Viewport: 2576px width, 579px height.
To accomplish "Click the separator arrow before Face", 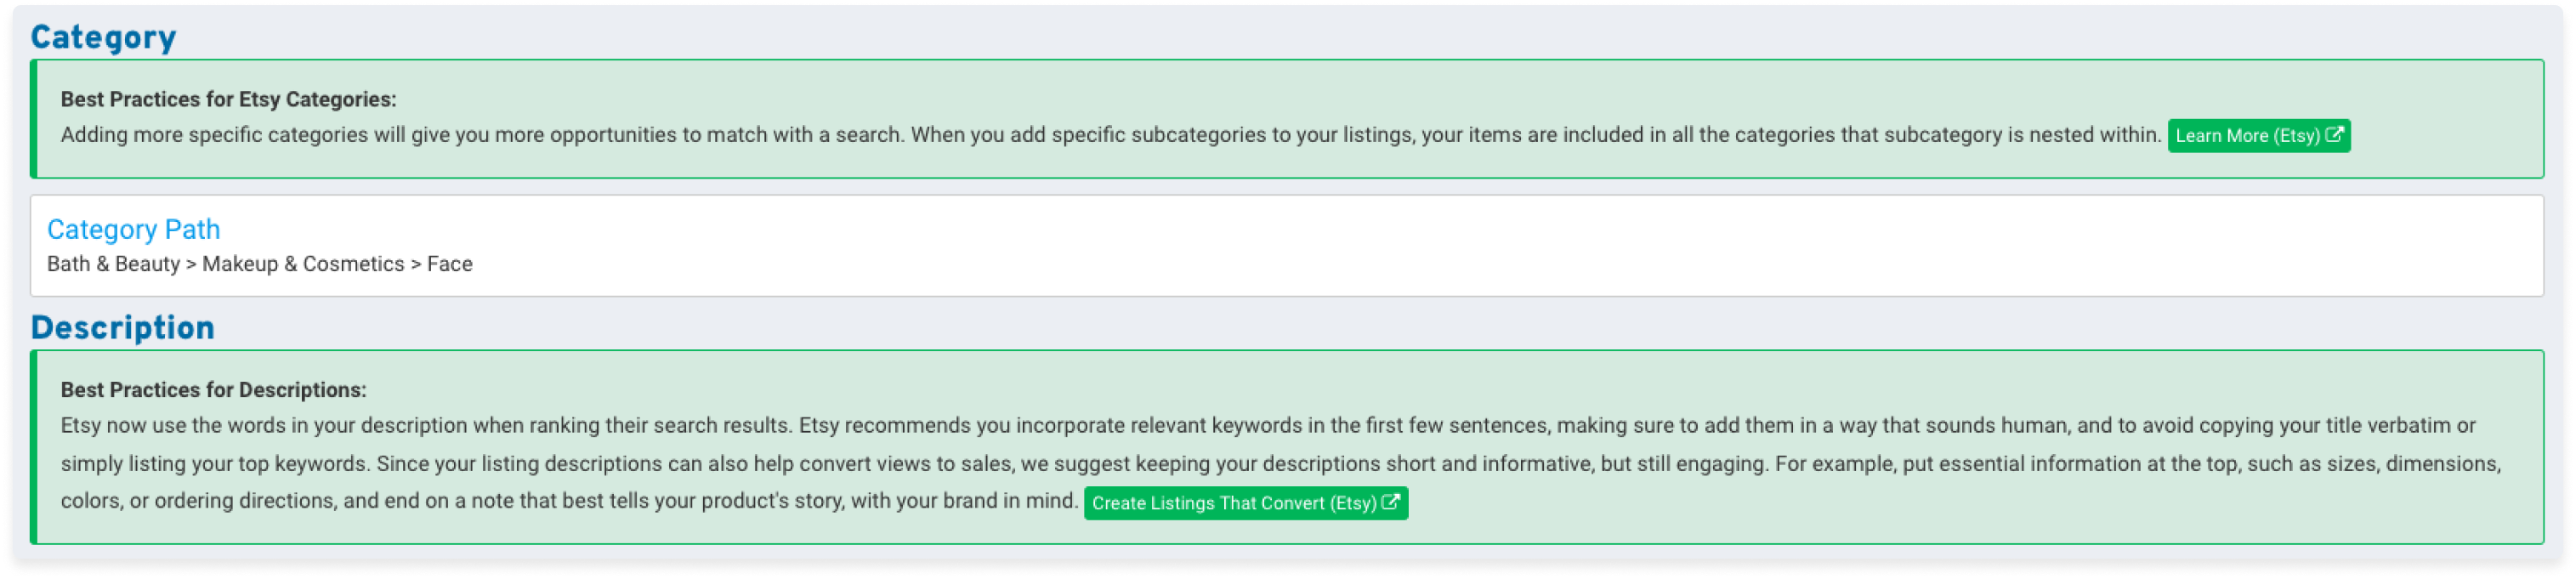I will [416, 265].
